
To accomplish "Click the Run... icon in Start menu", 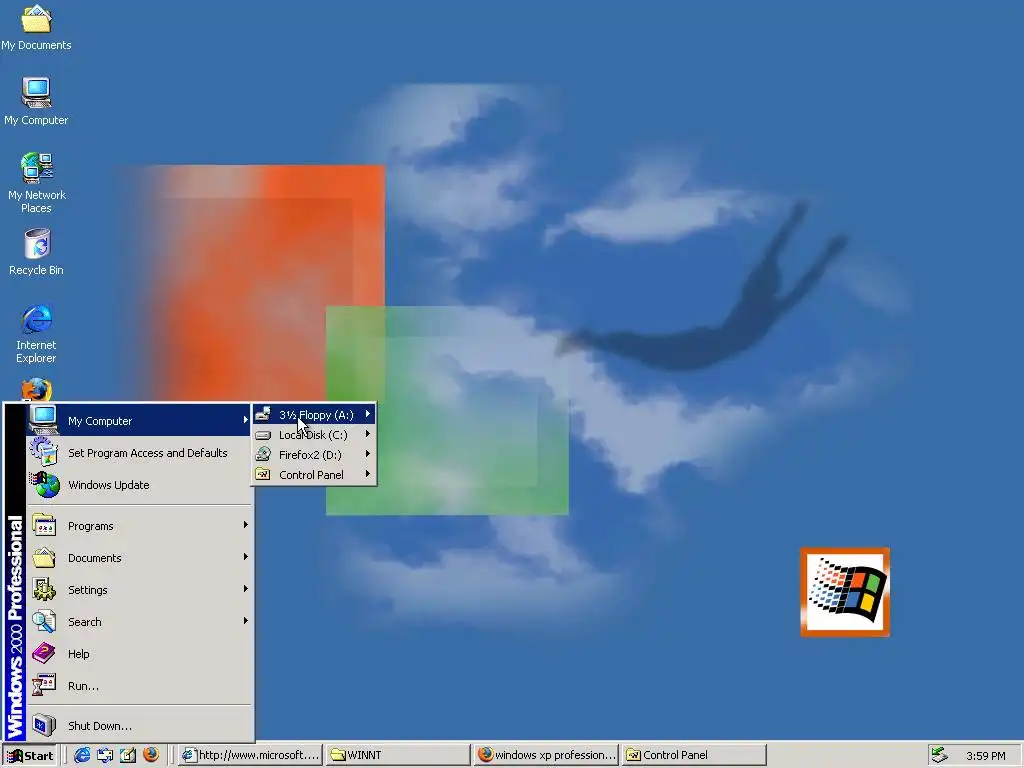I will click(44, 685).
